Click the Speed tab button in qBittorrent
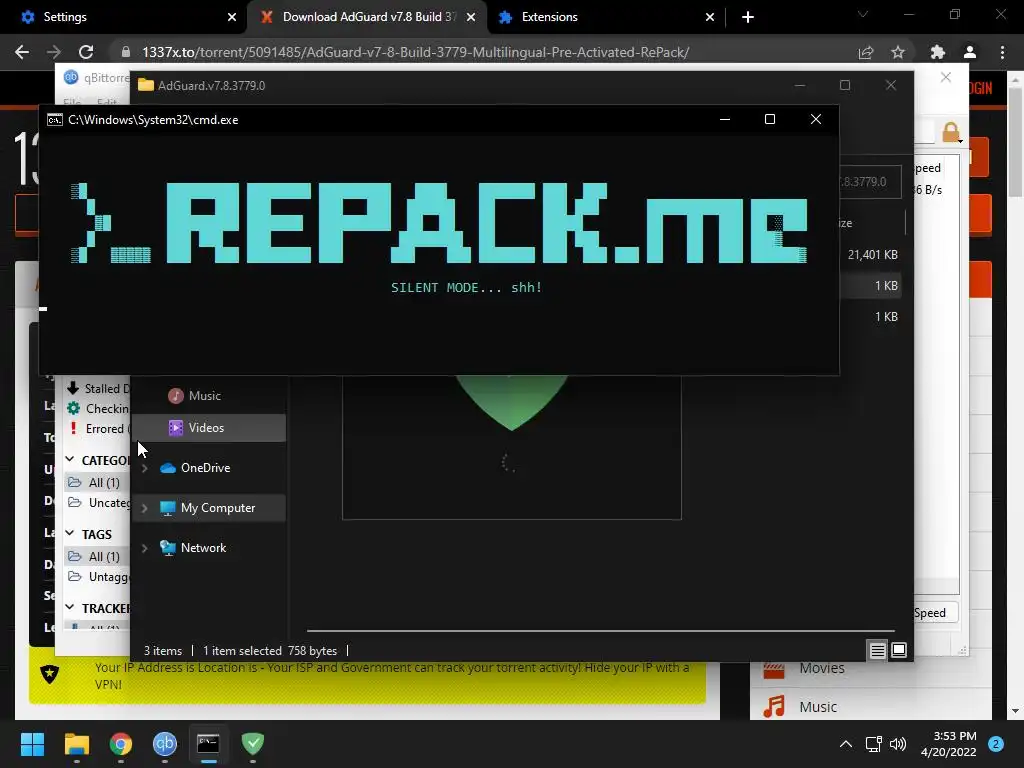 pos(935,613)
